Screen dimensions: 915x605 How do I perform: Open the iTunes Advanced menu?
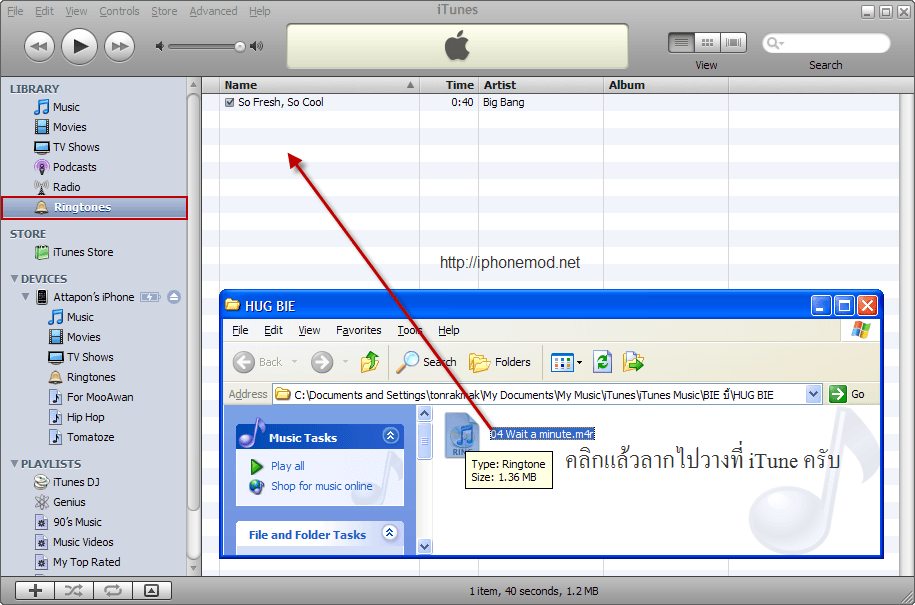[x=213, y=11]
